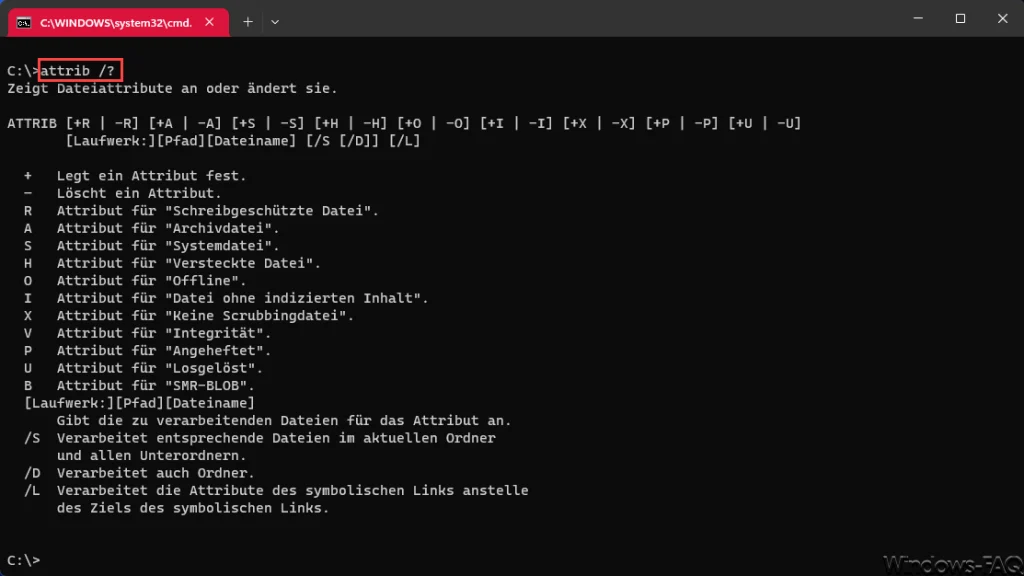Click the "Versteckte Datei" attribute line

[172, 263]
